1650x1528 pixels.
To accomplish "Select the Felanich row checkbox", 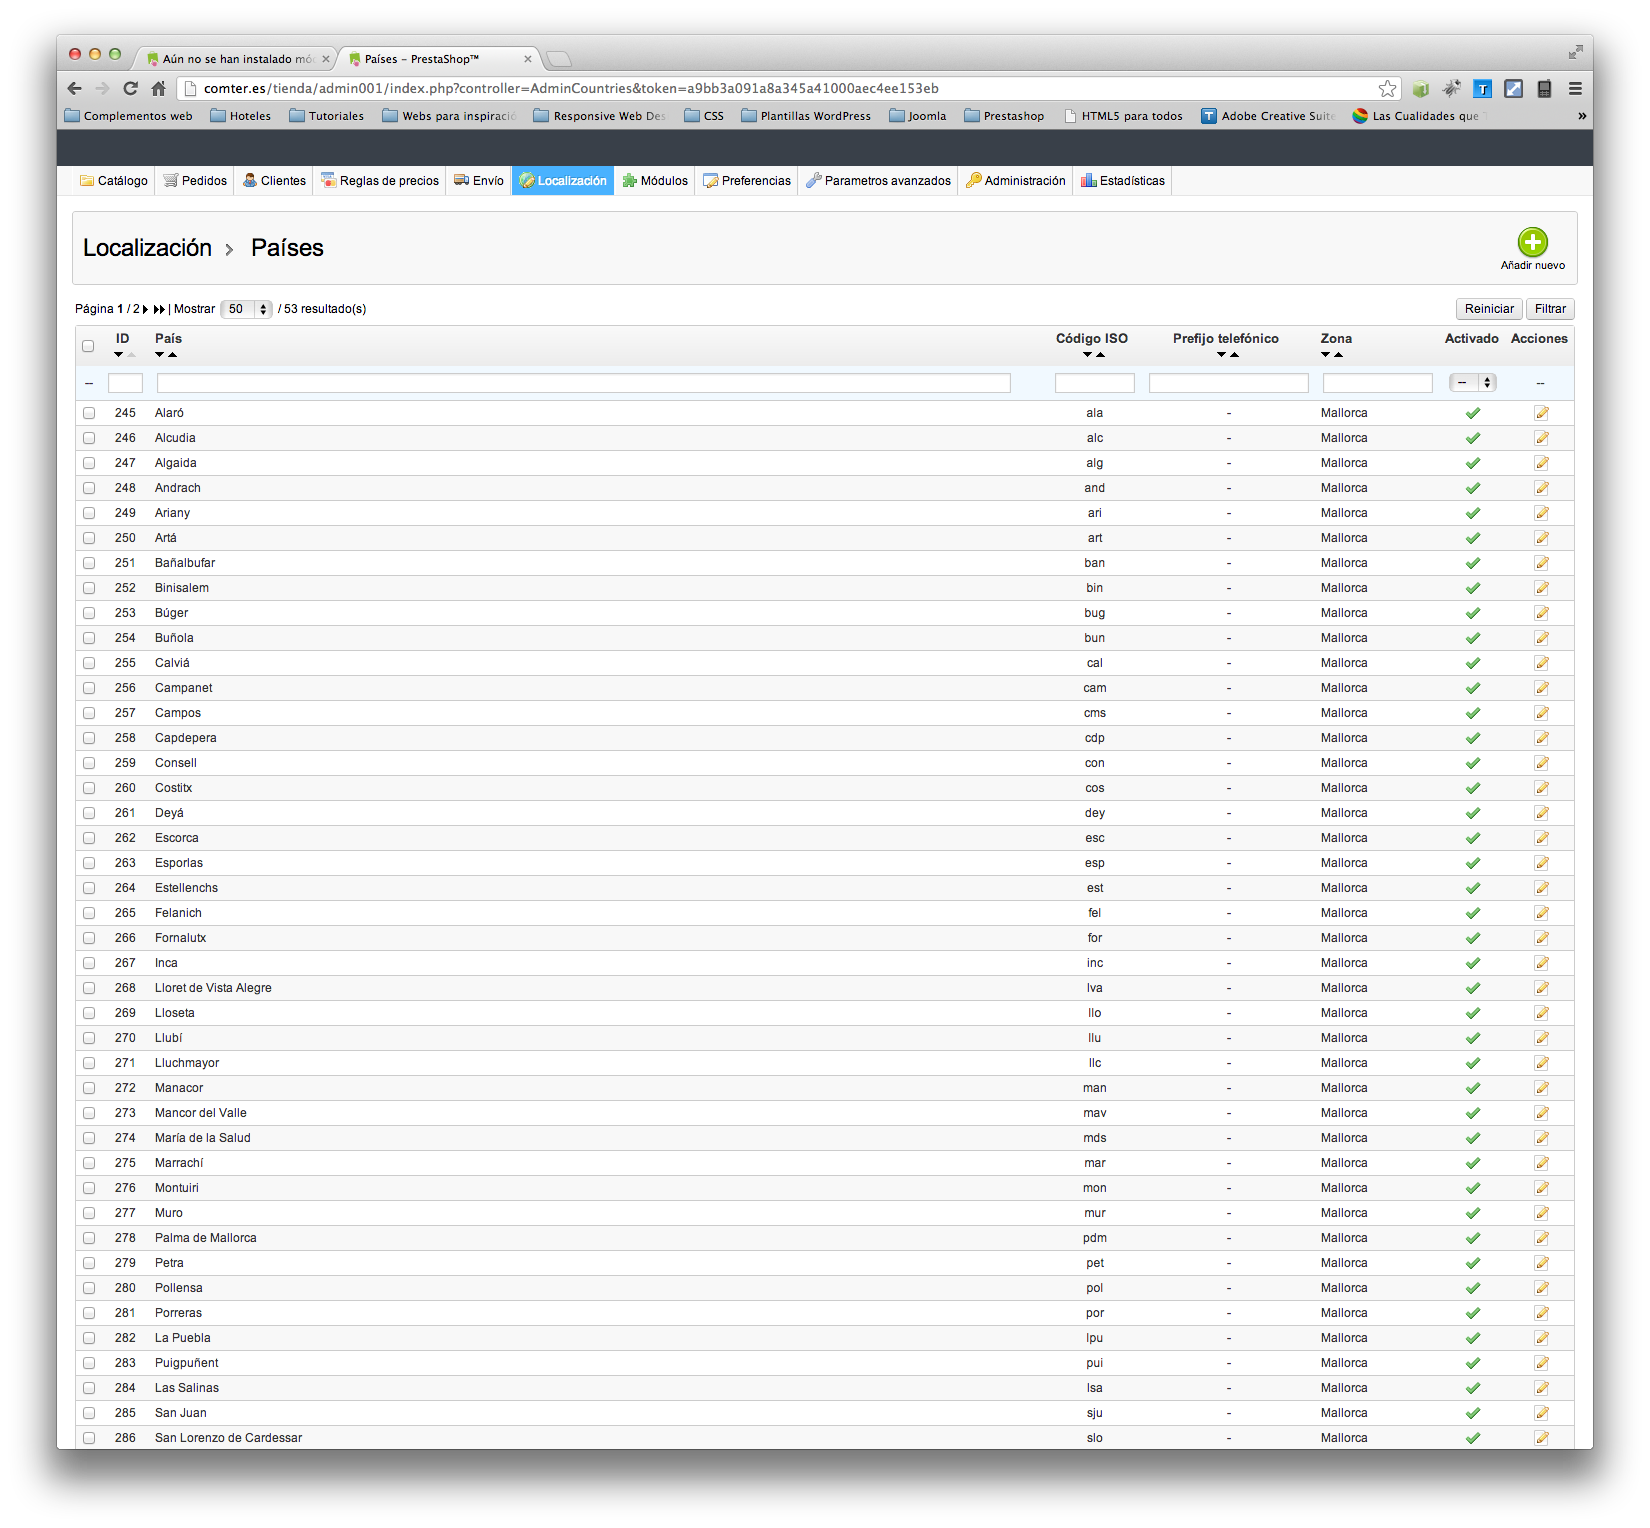I will [x=89, y=913].
